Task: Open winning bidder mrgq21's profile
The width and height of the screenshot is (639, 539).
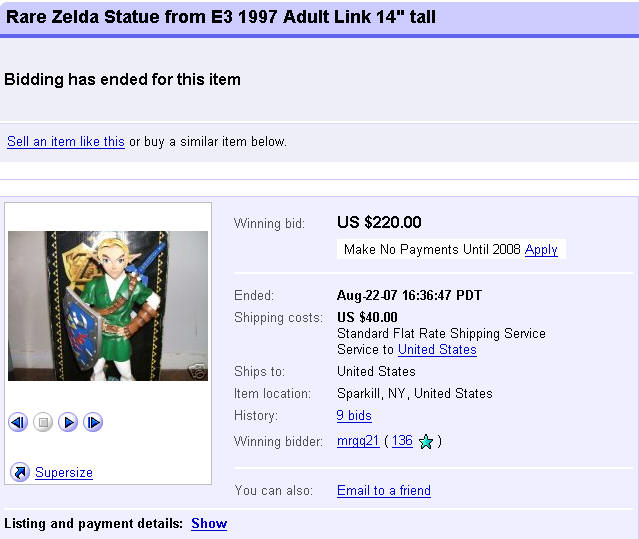Action: click(x=358, y=441)
